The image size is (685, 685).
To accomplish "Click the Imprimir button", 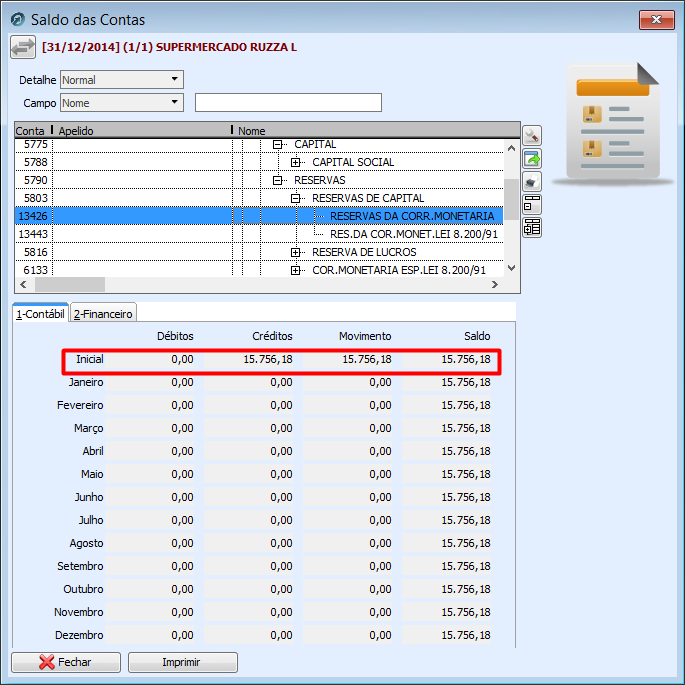I will 183,662.
